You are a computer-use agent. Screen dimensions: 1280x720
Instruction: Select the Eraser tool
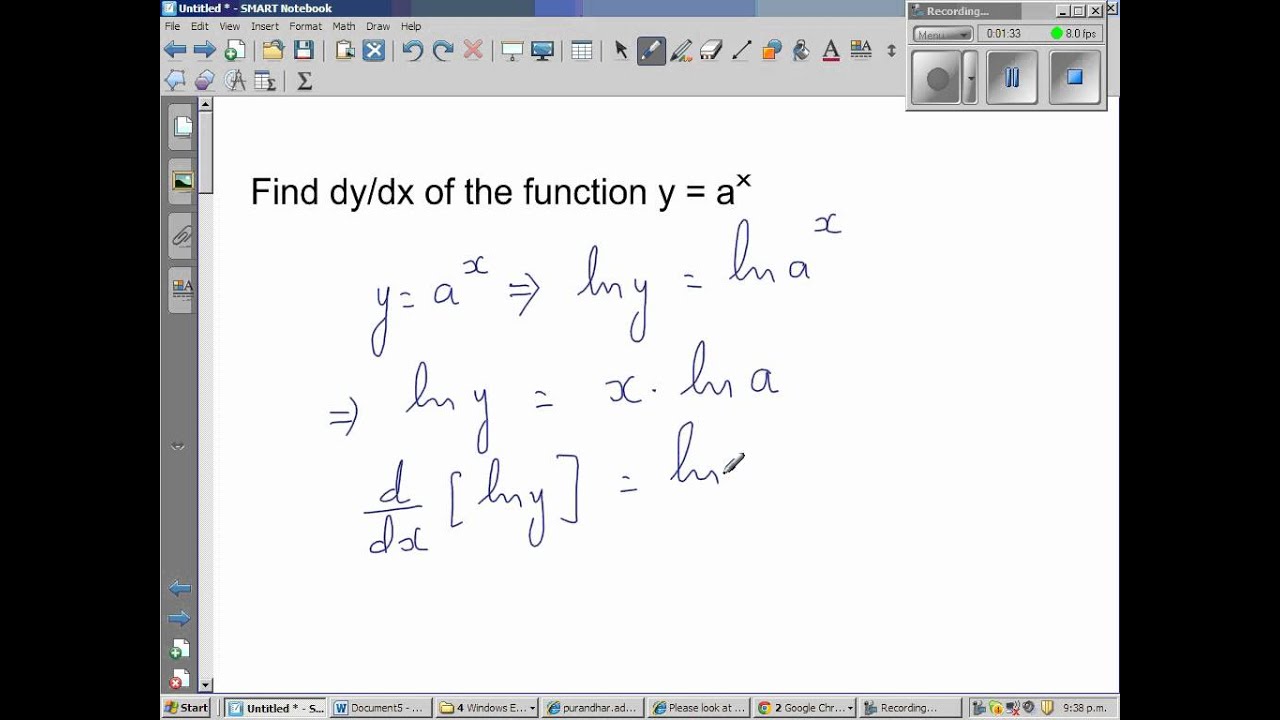[711, 50]
